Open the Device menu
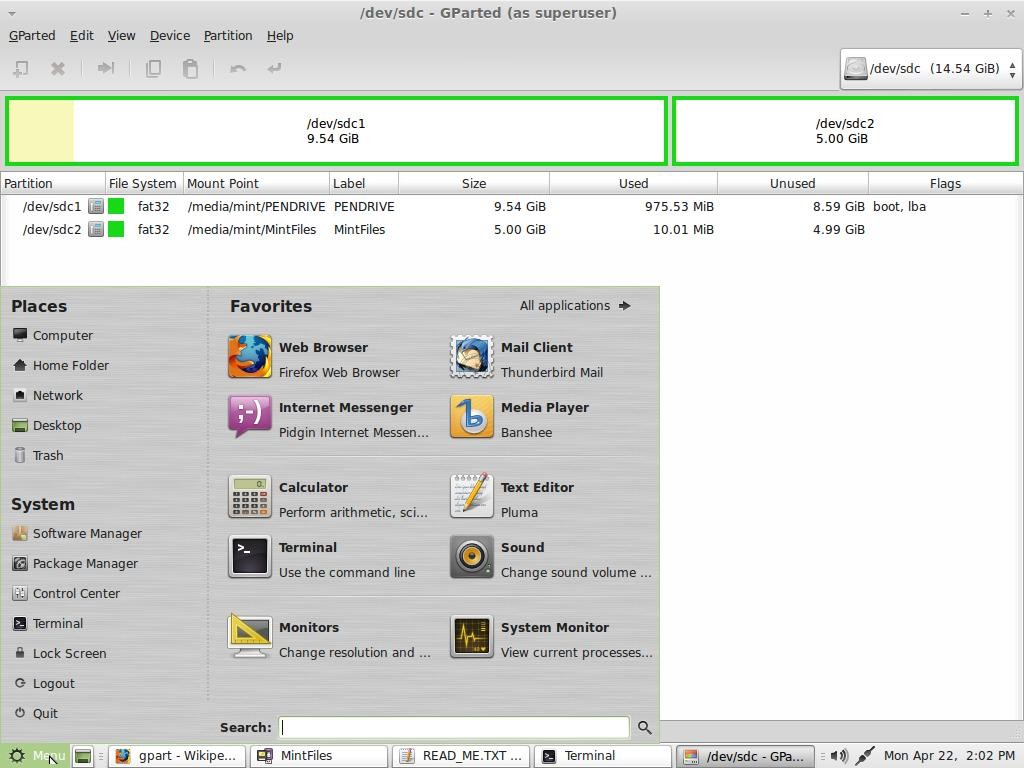 [x=169, y=35]
